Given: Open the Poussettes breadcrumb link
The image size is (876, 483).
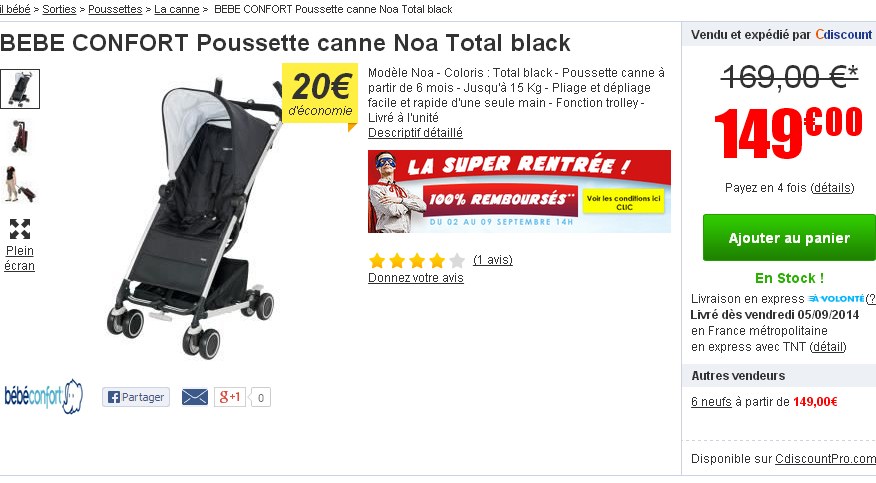Looking at the screenshot, I should point(115,9).
